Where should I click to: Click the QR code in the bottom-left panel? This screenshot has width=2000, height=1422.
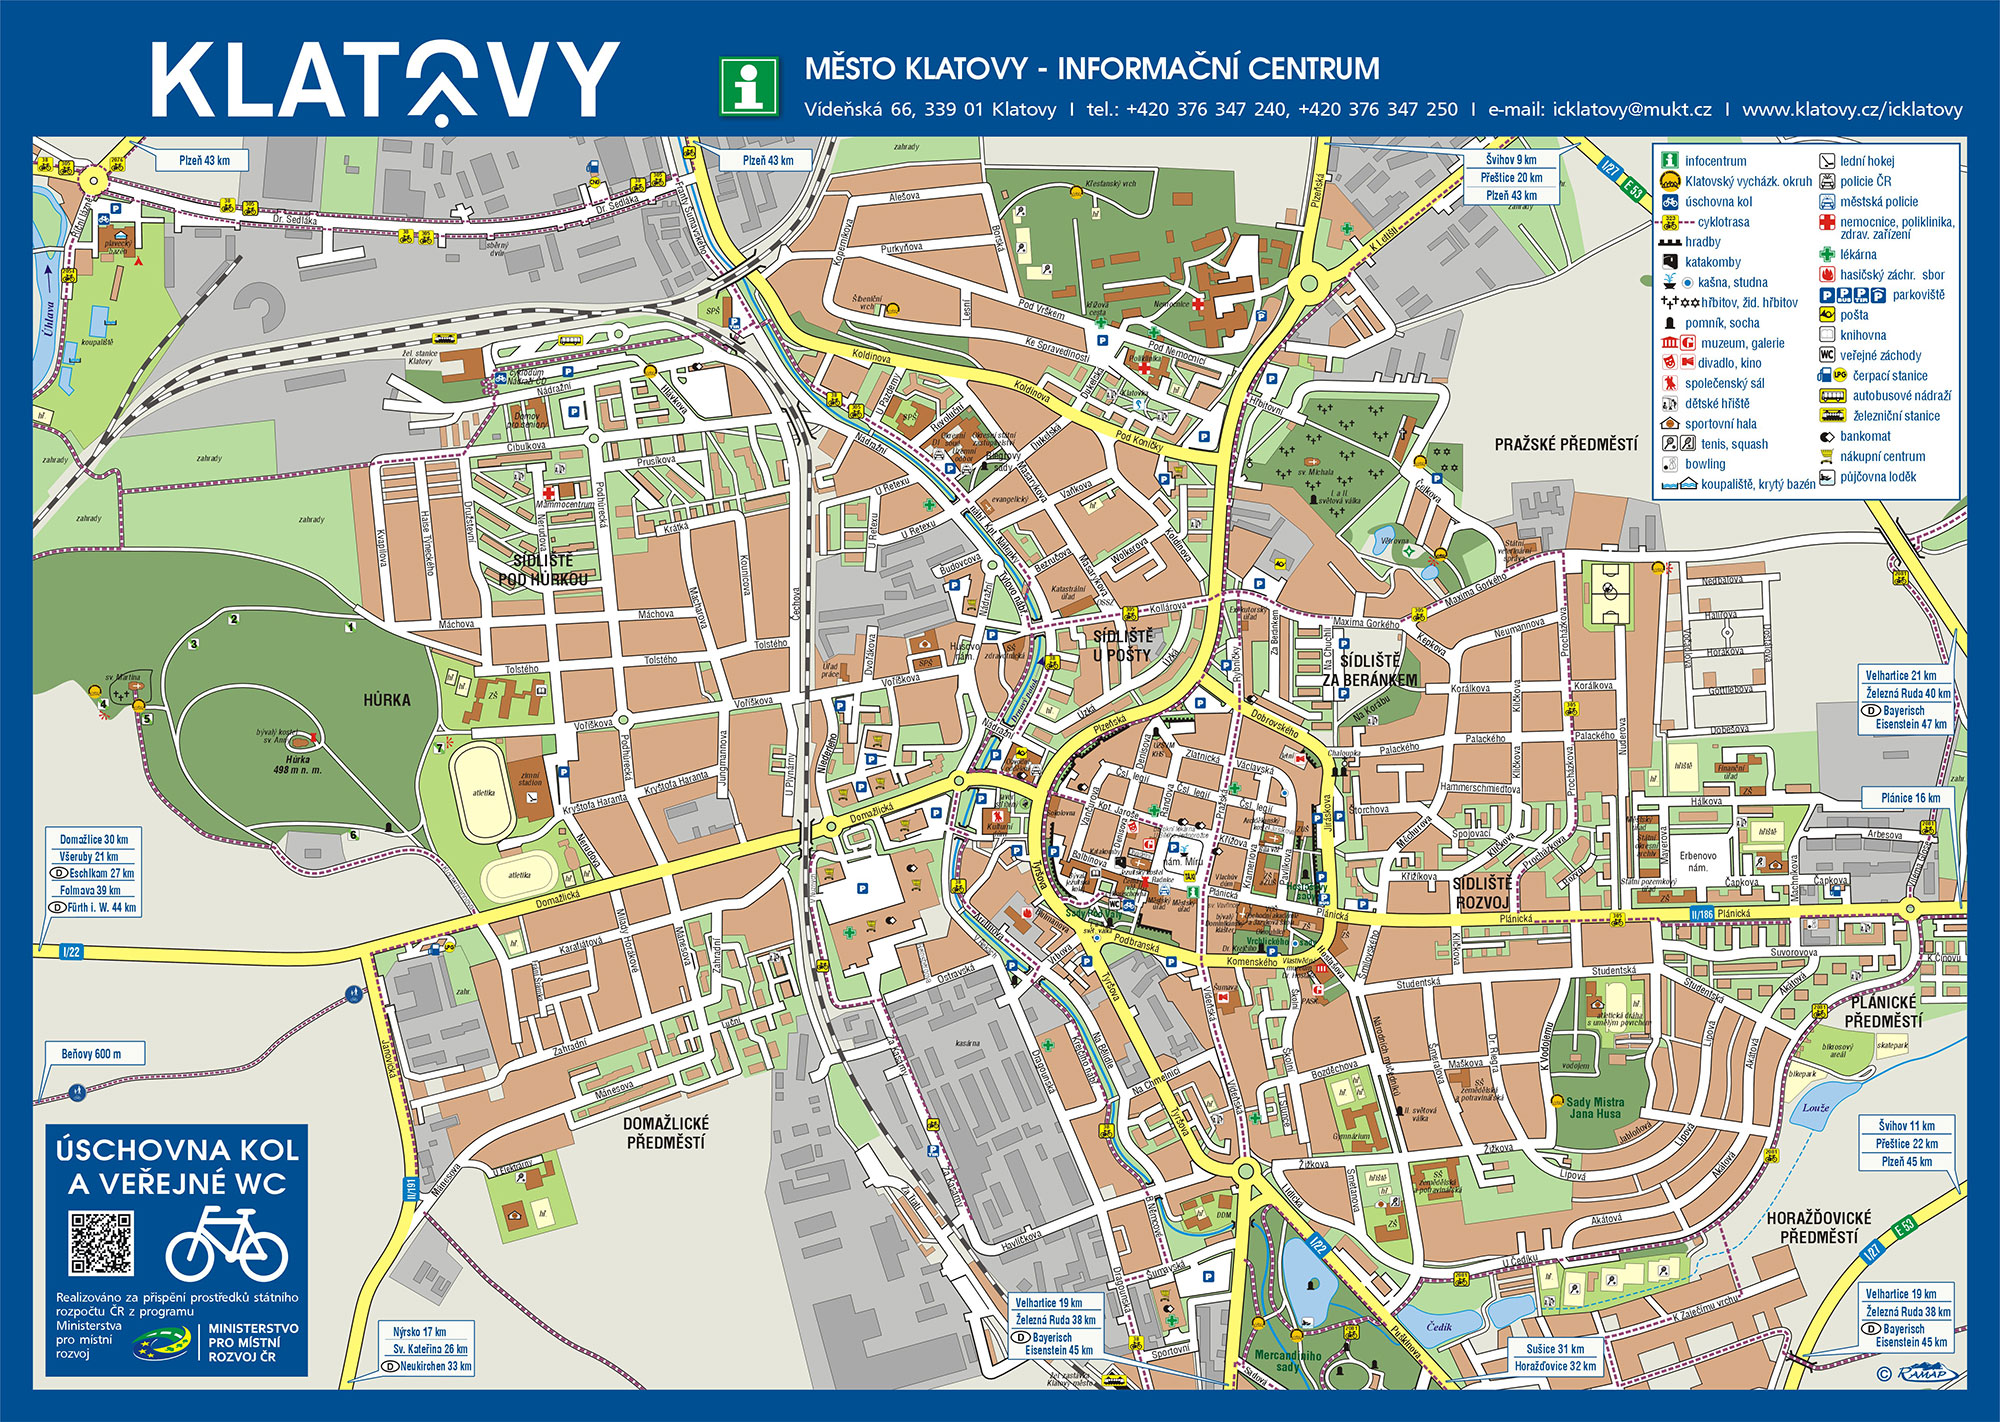pyautogui.click(x=101, y=1243)
